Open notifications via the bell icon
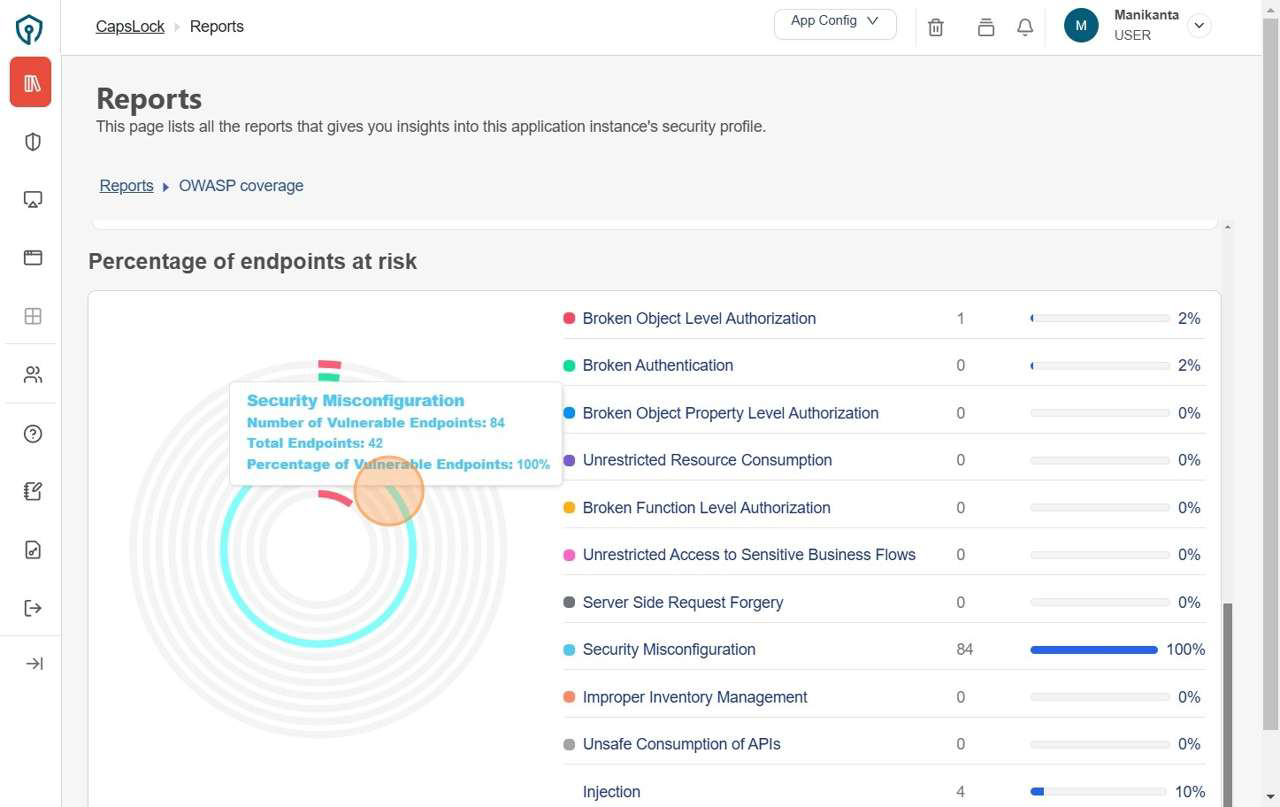1280x807 pixels. tap(1024, 27)
